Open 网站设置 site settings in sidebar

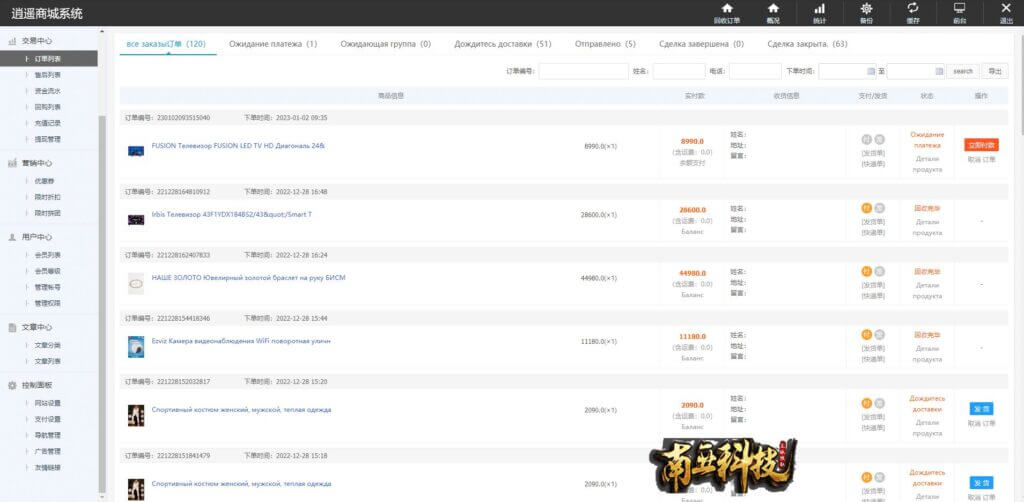(x=48, y=403)
